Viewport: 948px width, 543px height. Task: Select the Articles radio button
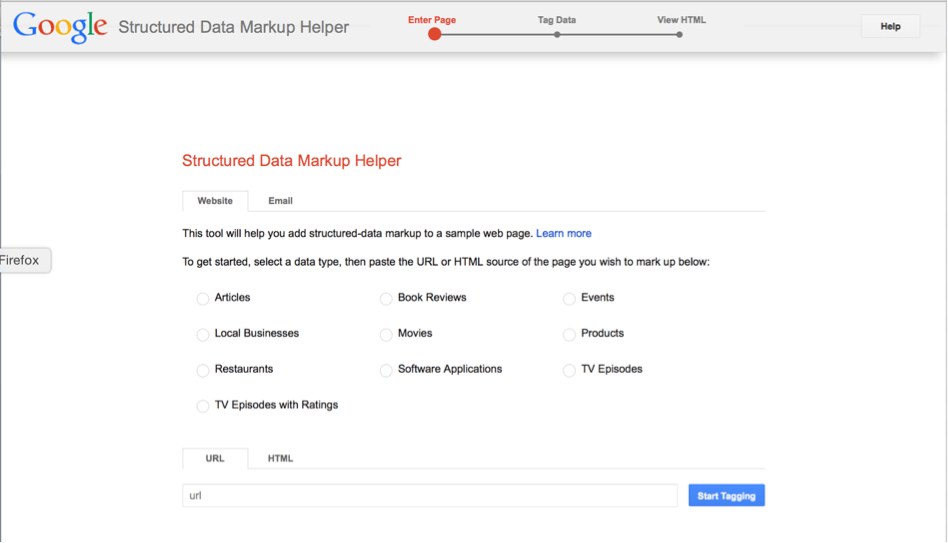(x=203, y=299)
